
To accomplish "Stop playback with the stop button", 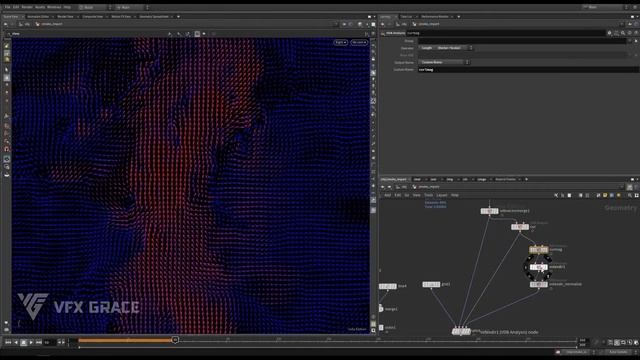I will 23,342.
